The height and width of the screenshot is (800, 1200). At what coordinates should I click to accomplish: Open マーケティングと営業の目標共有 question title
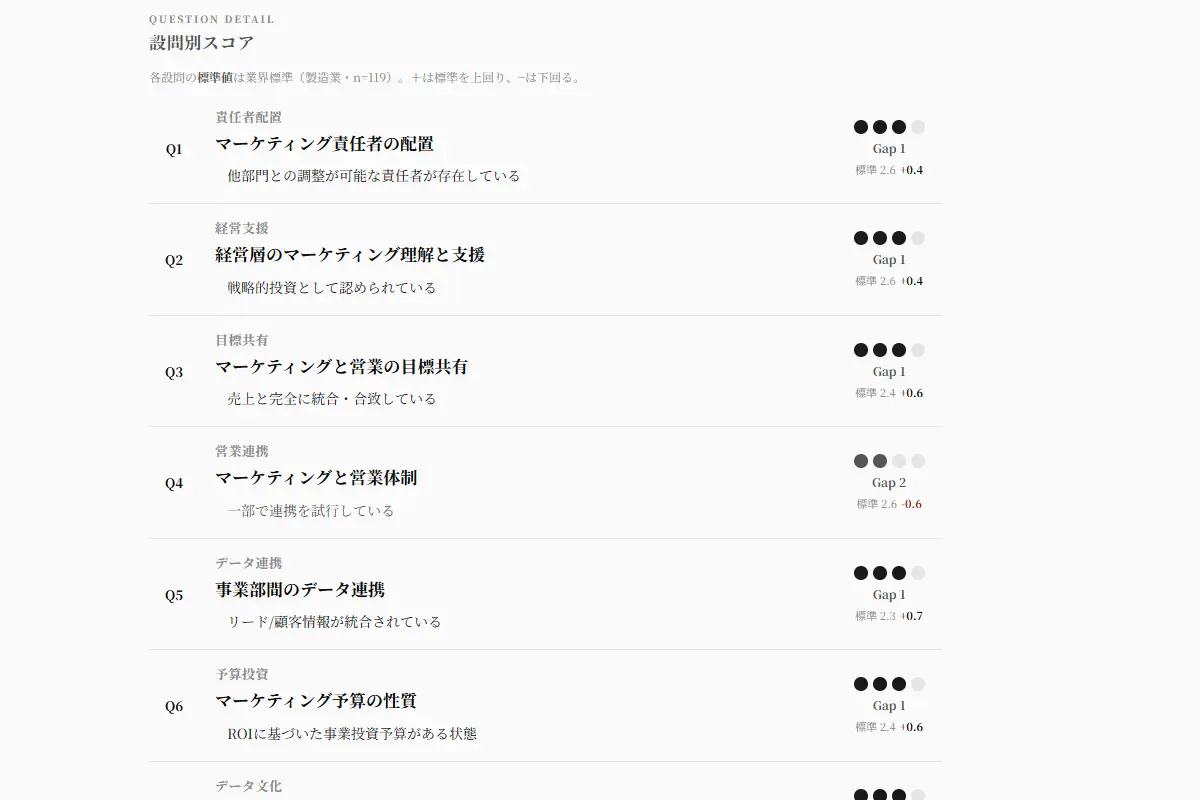point(341,367)
